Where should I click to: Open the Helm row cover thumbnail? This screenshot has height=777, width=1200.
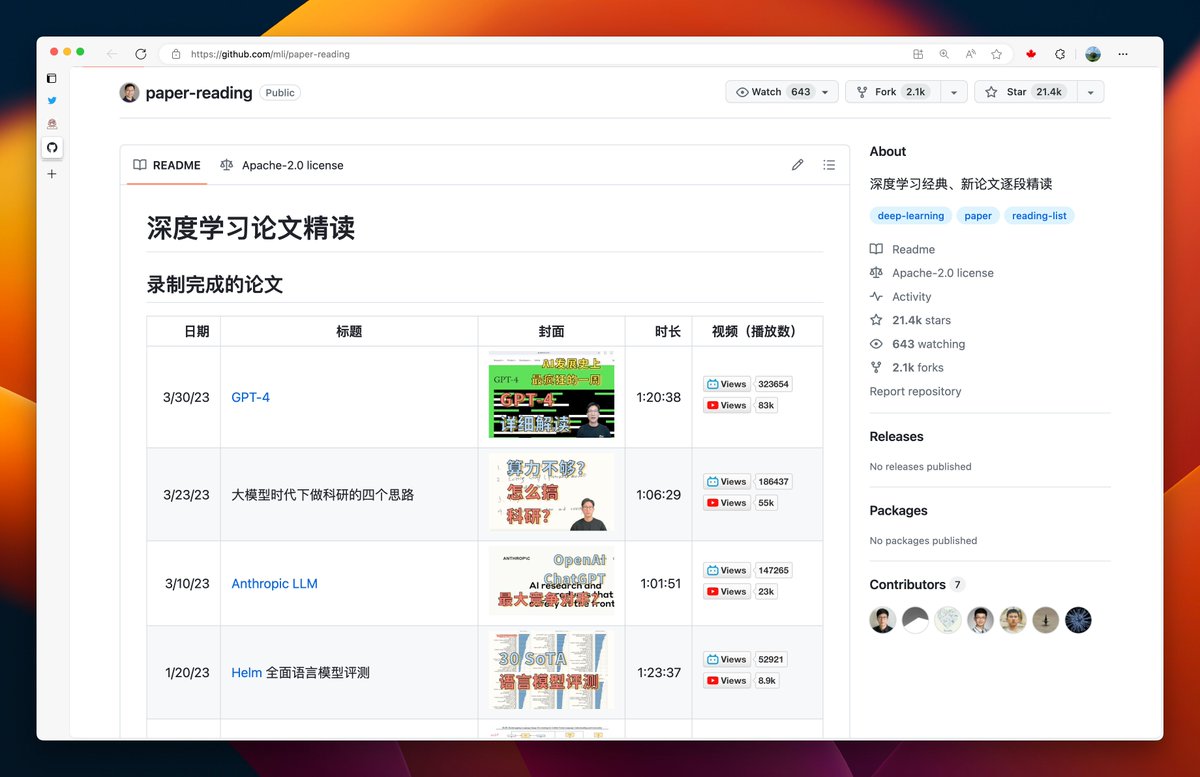[552, 670]
